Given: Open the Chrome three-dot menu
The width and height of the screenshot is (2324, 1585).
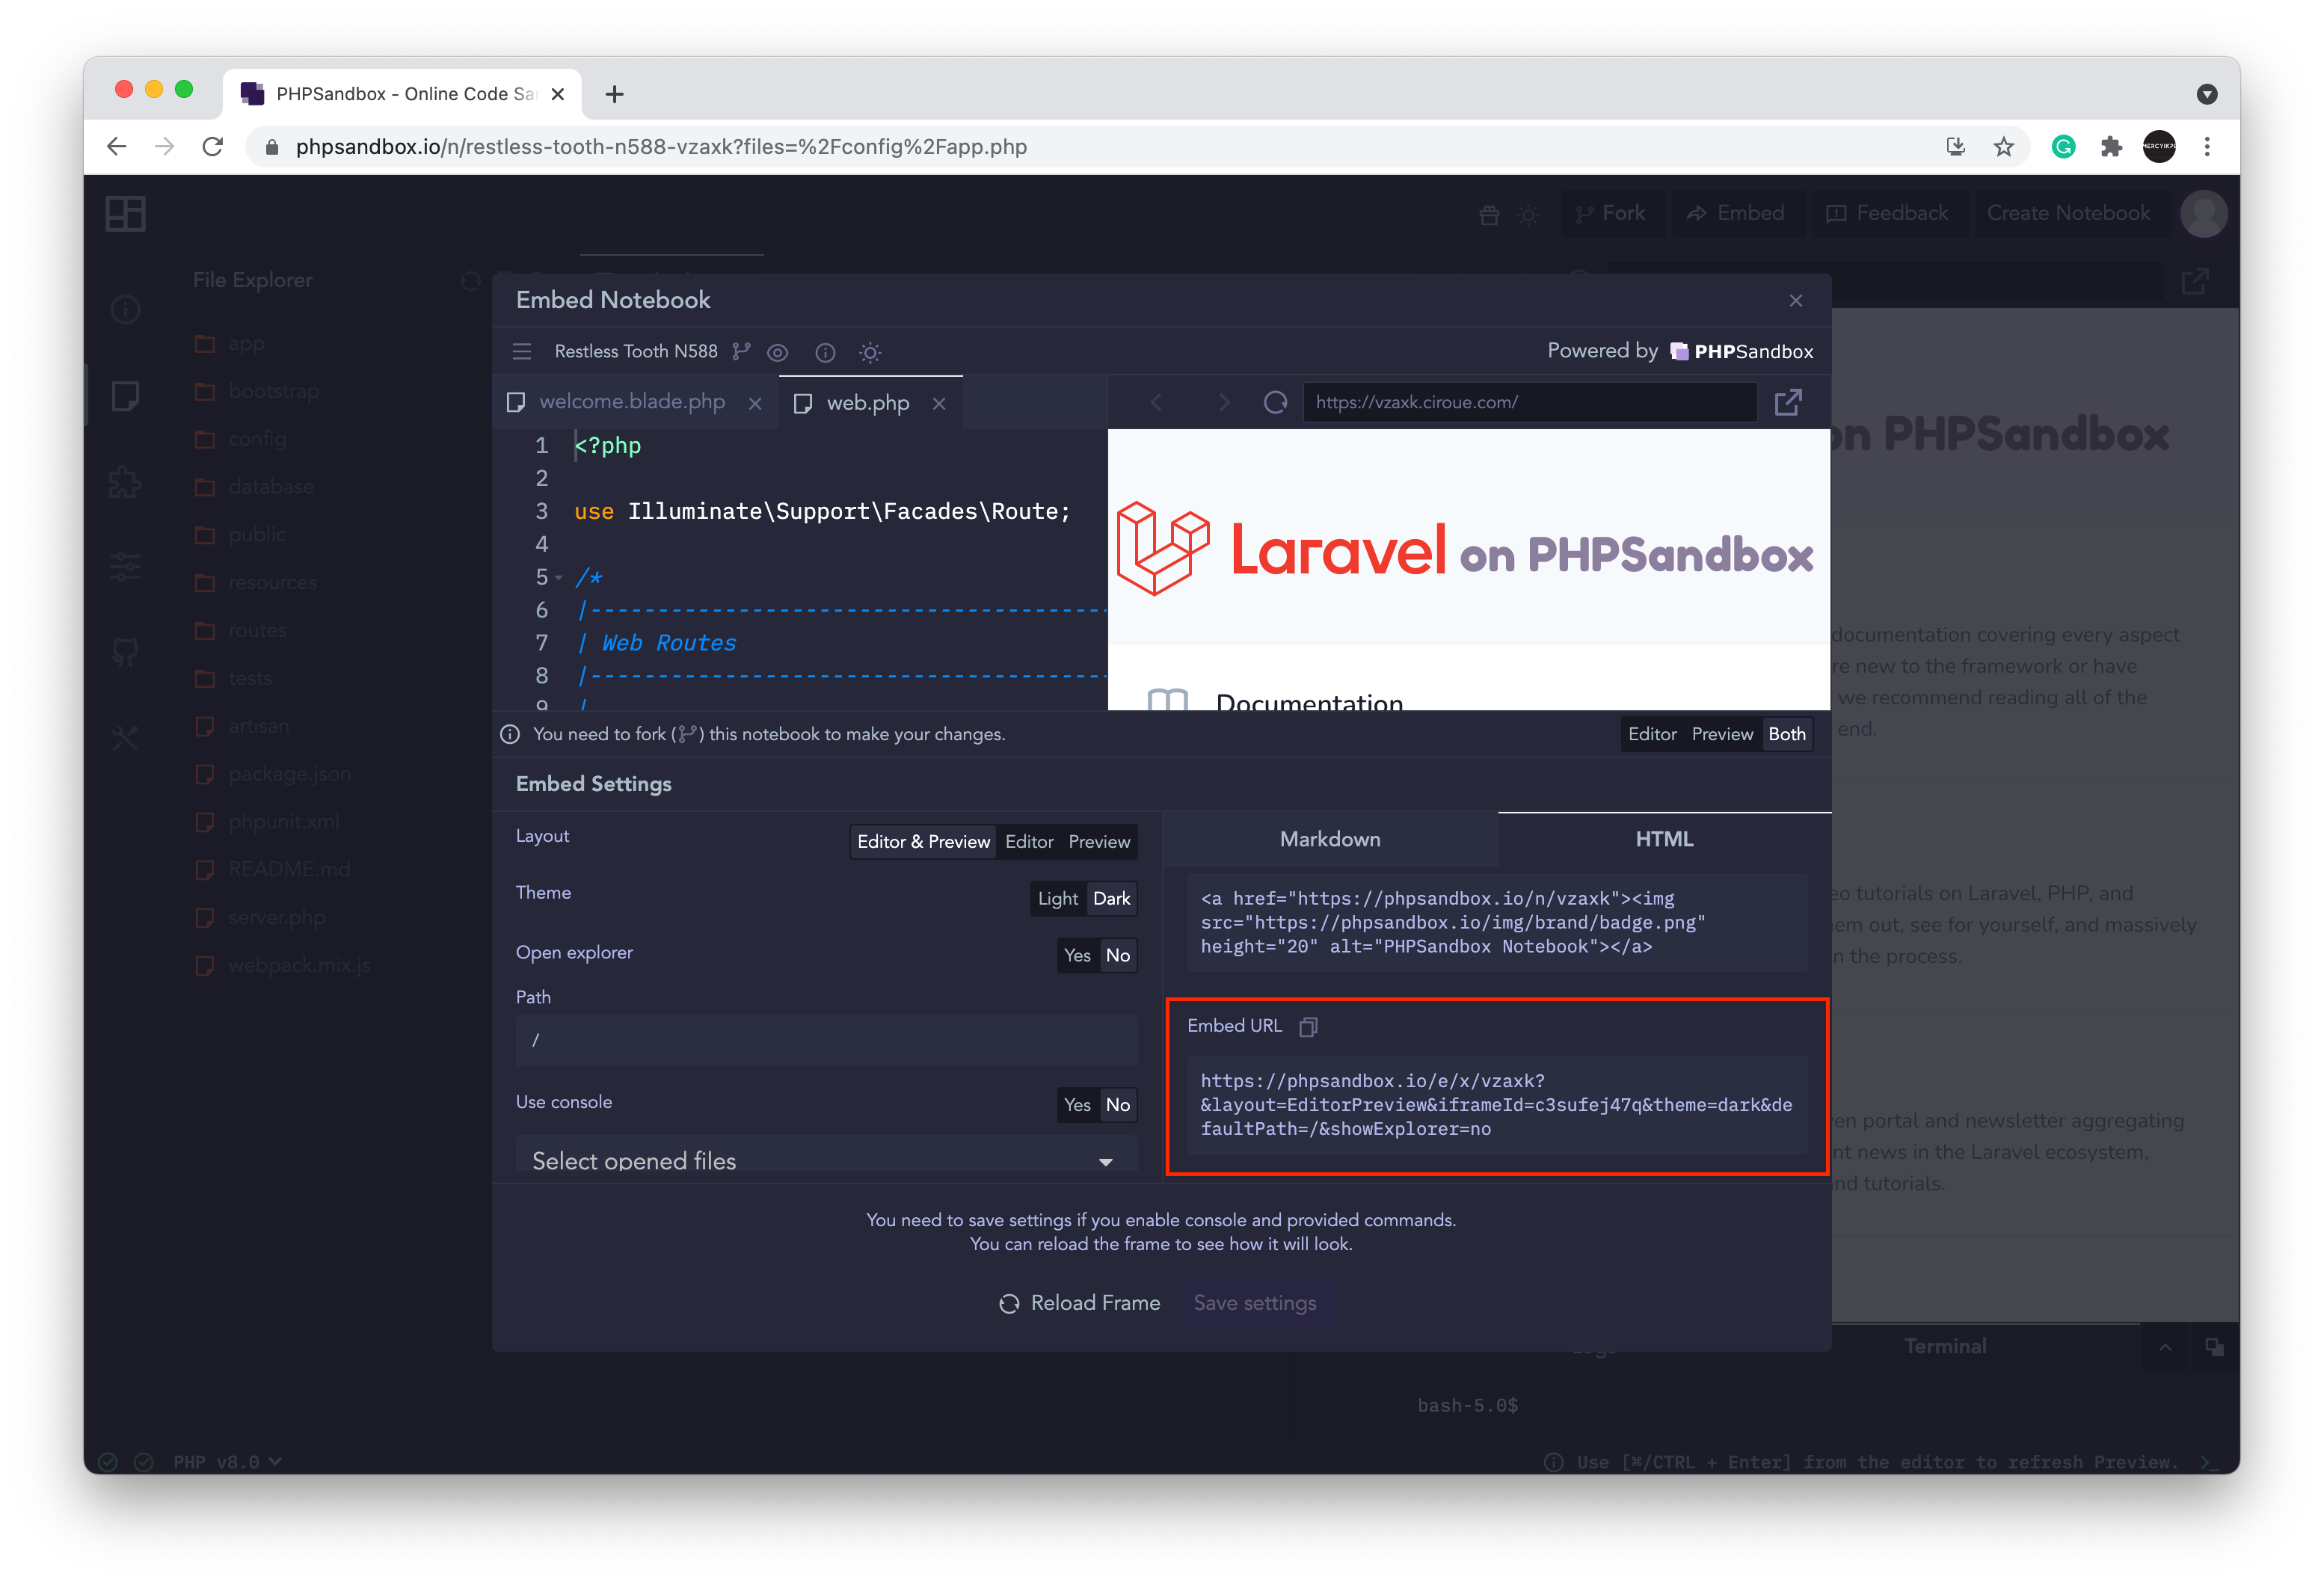Looking at the screenshot, I should [2207, 147].
